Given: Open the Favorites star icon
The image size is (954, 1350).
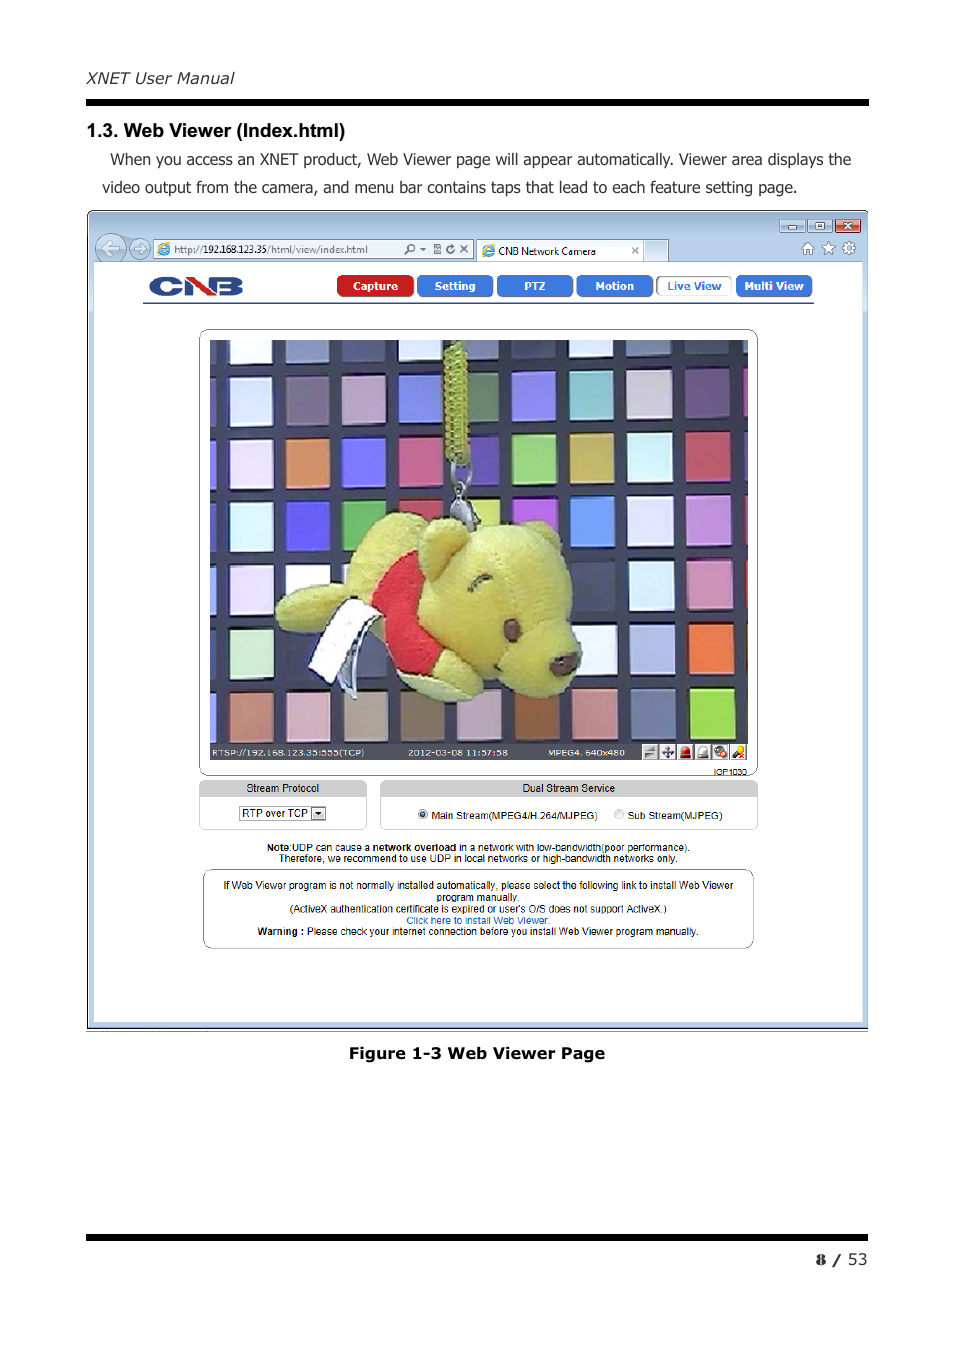Looking at the screenshot, I should pyautogui.click(x=828, y=249).
